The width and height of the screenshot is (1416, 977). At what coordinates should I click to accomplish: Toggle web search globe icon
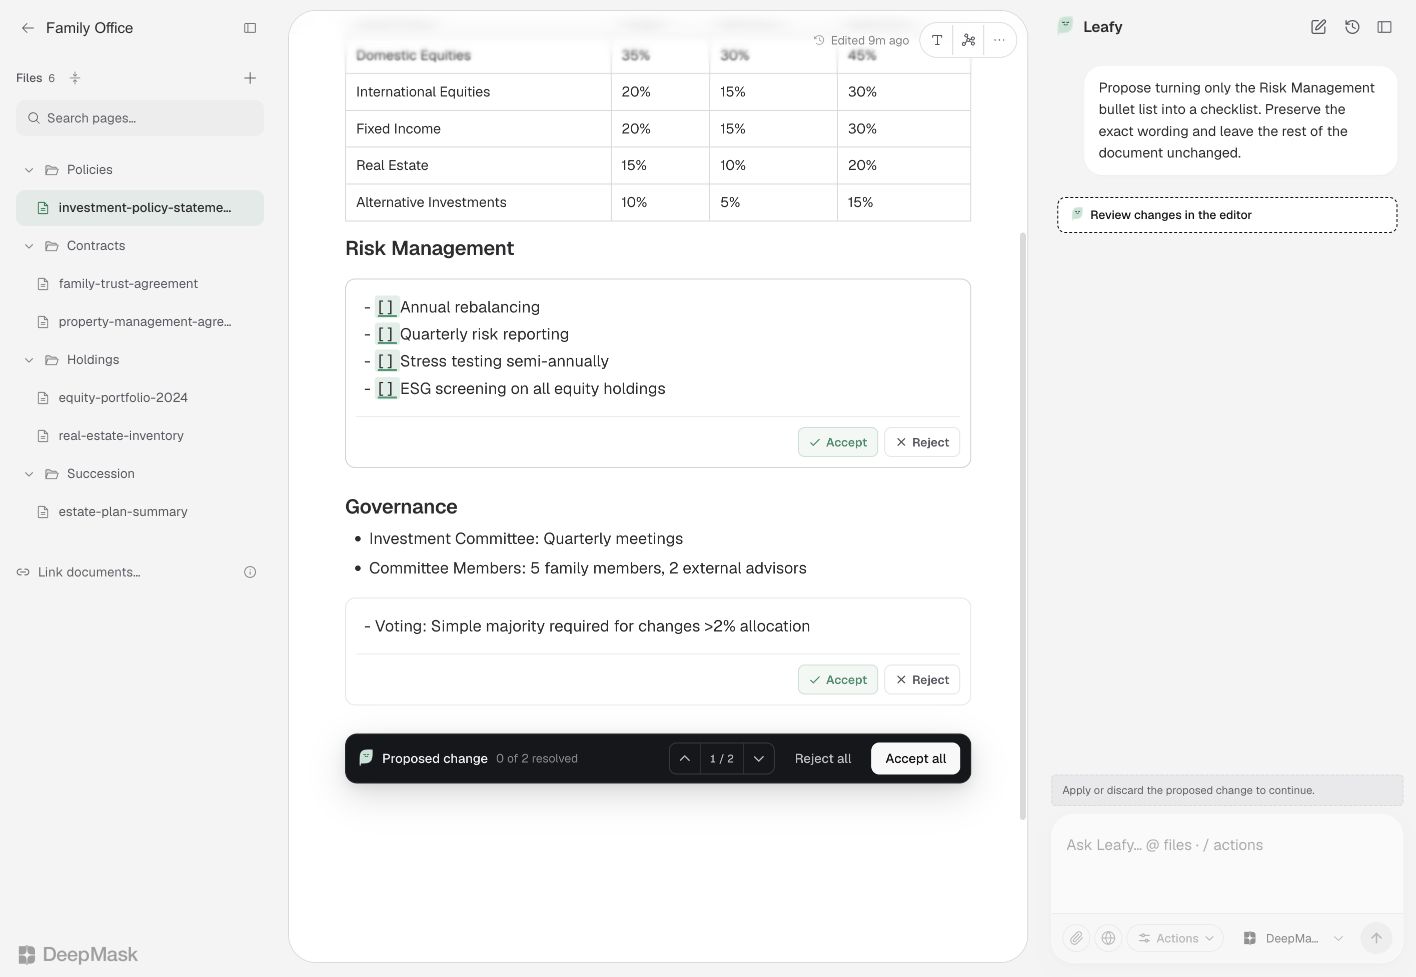[1108, 938]
